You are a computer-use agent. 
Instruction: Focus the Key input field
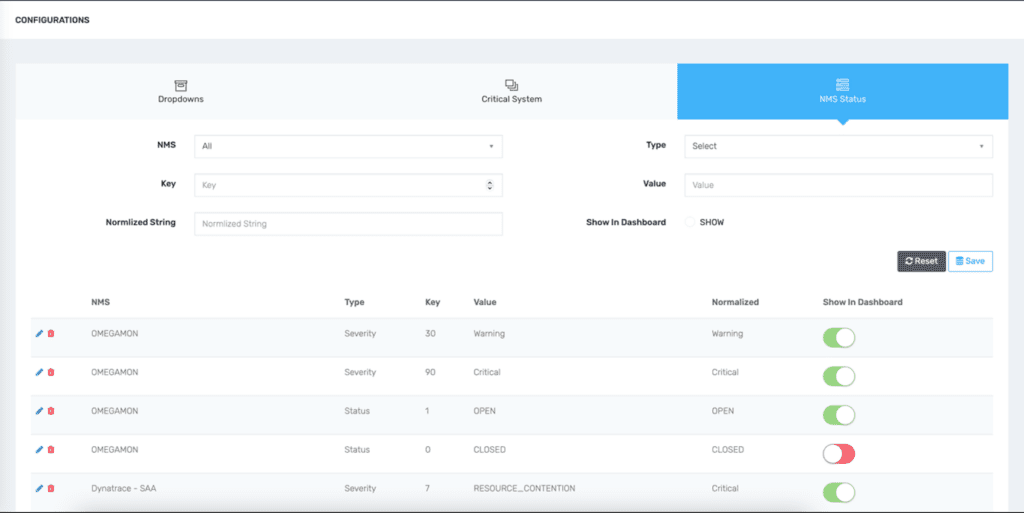click(x=348, y=185)
